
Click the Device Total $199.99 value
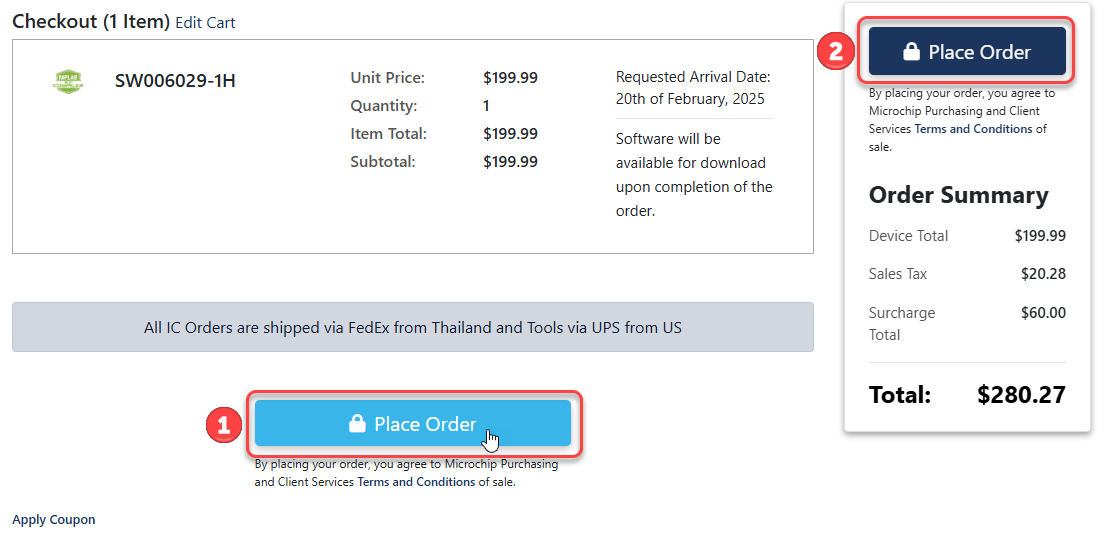point(1040,236)
